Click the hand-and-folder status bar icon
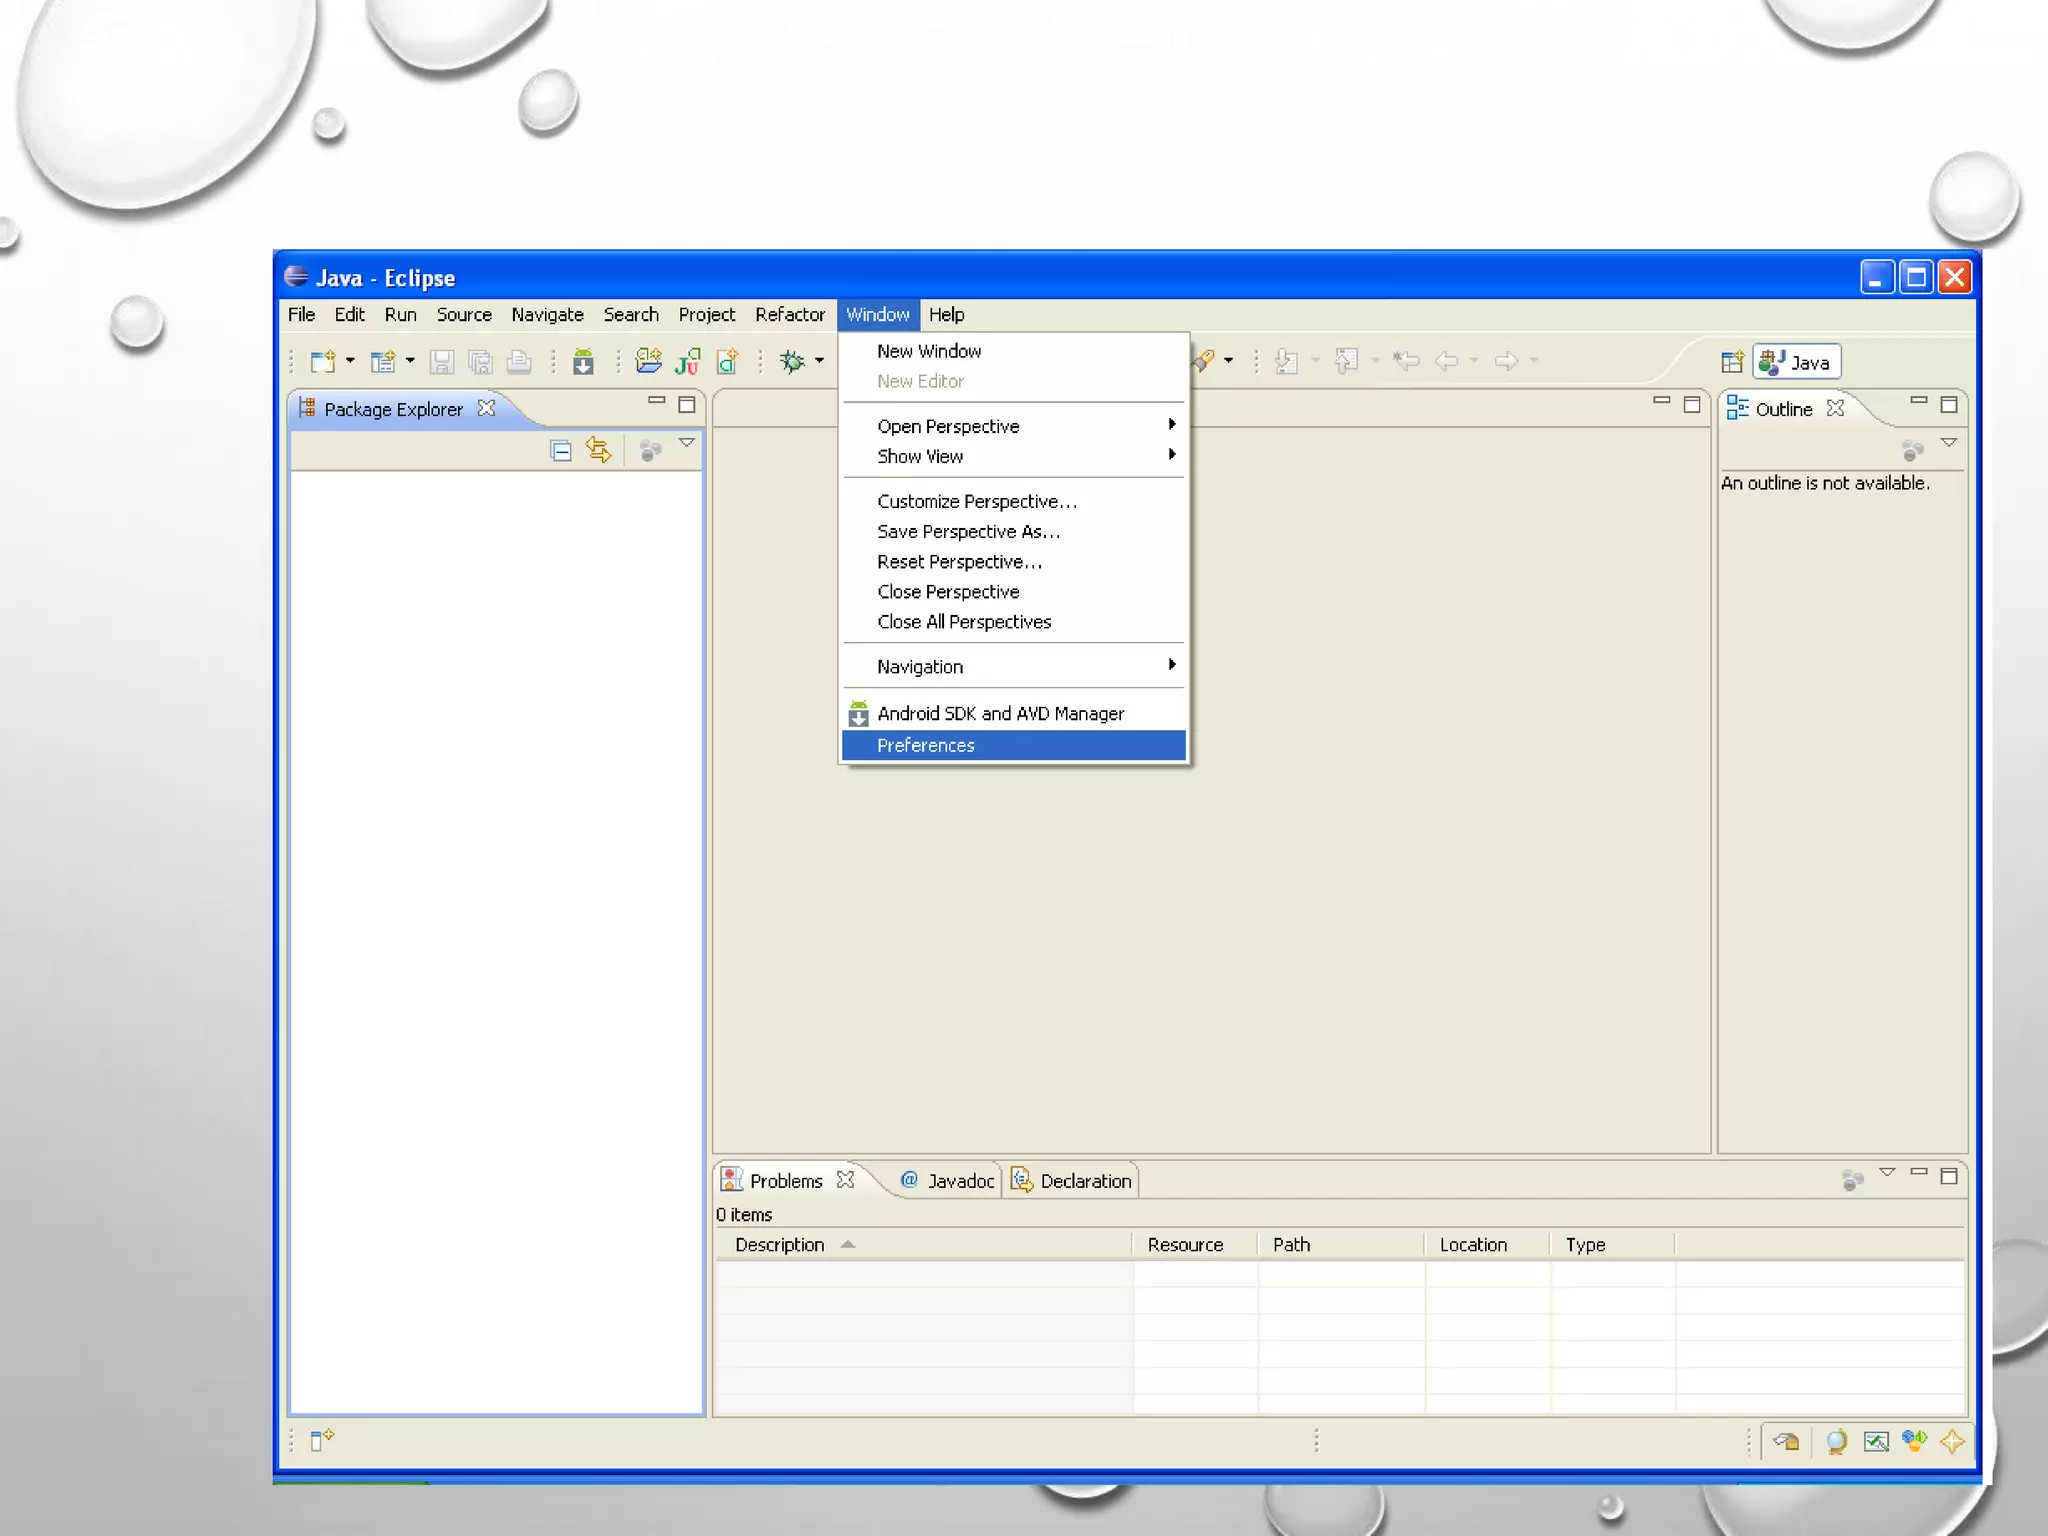Viewport: 2048px width, 1536px height. click(1786, 1441)
